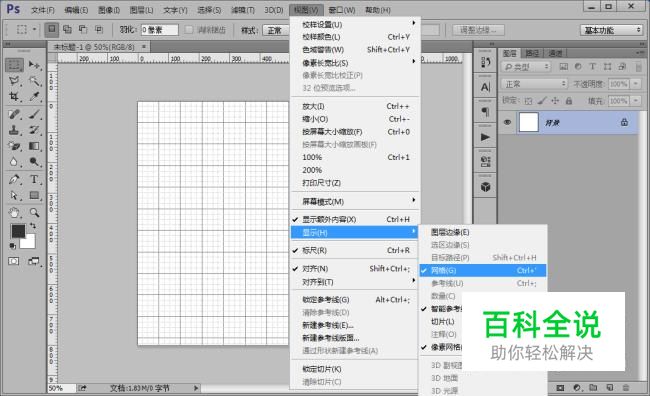Toggle the checked 显示额外内容(X) extras option

pyautogui.click(x=354, y=219)
